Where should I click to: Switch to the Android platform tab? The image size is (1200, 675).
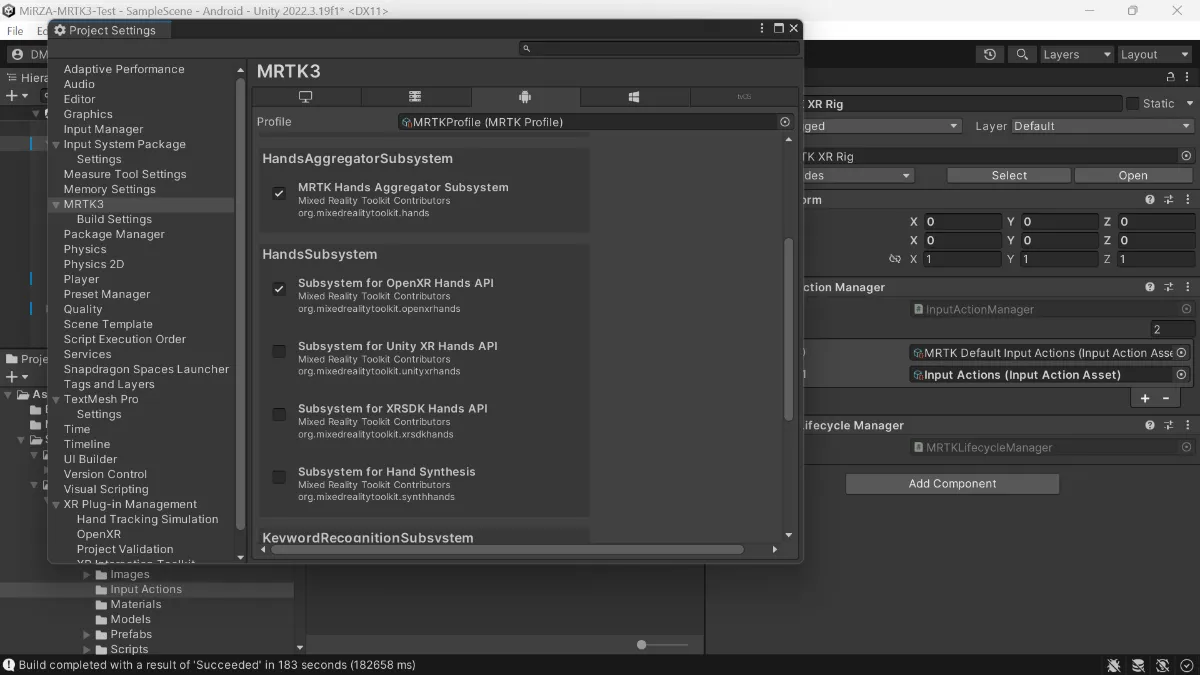[x=525, y=97]
